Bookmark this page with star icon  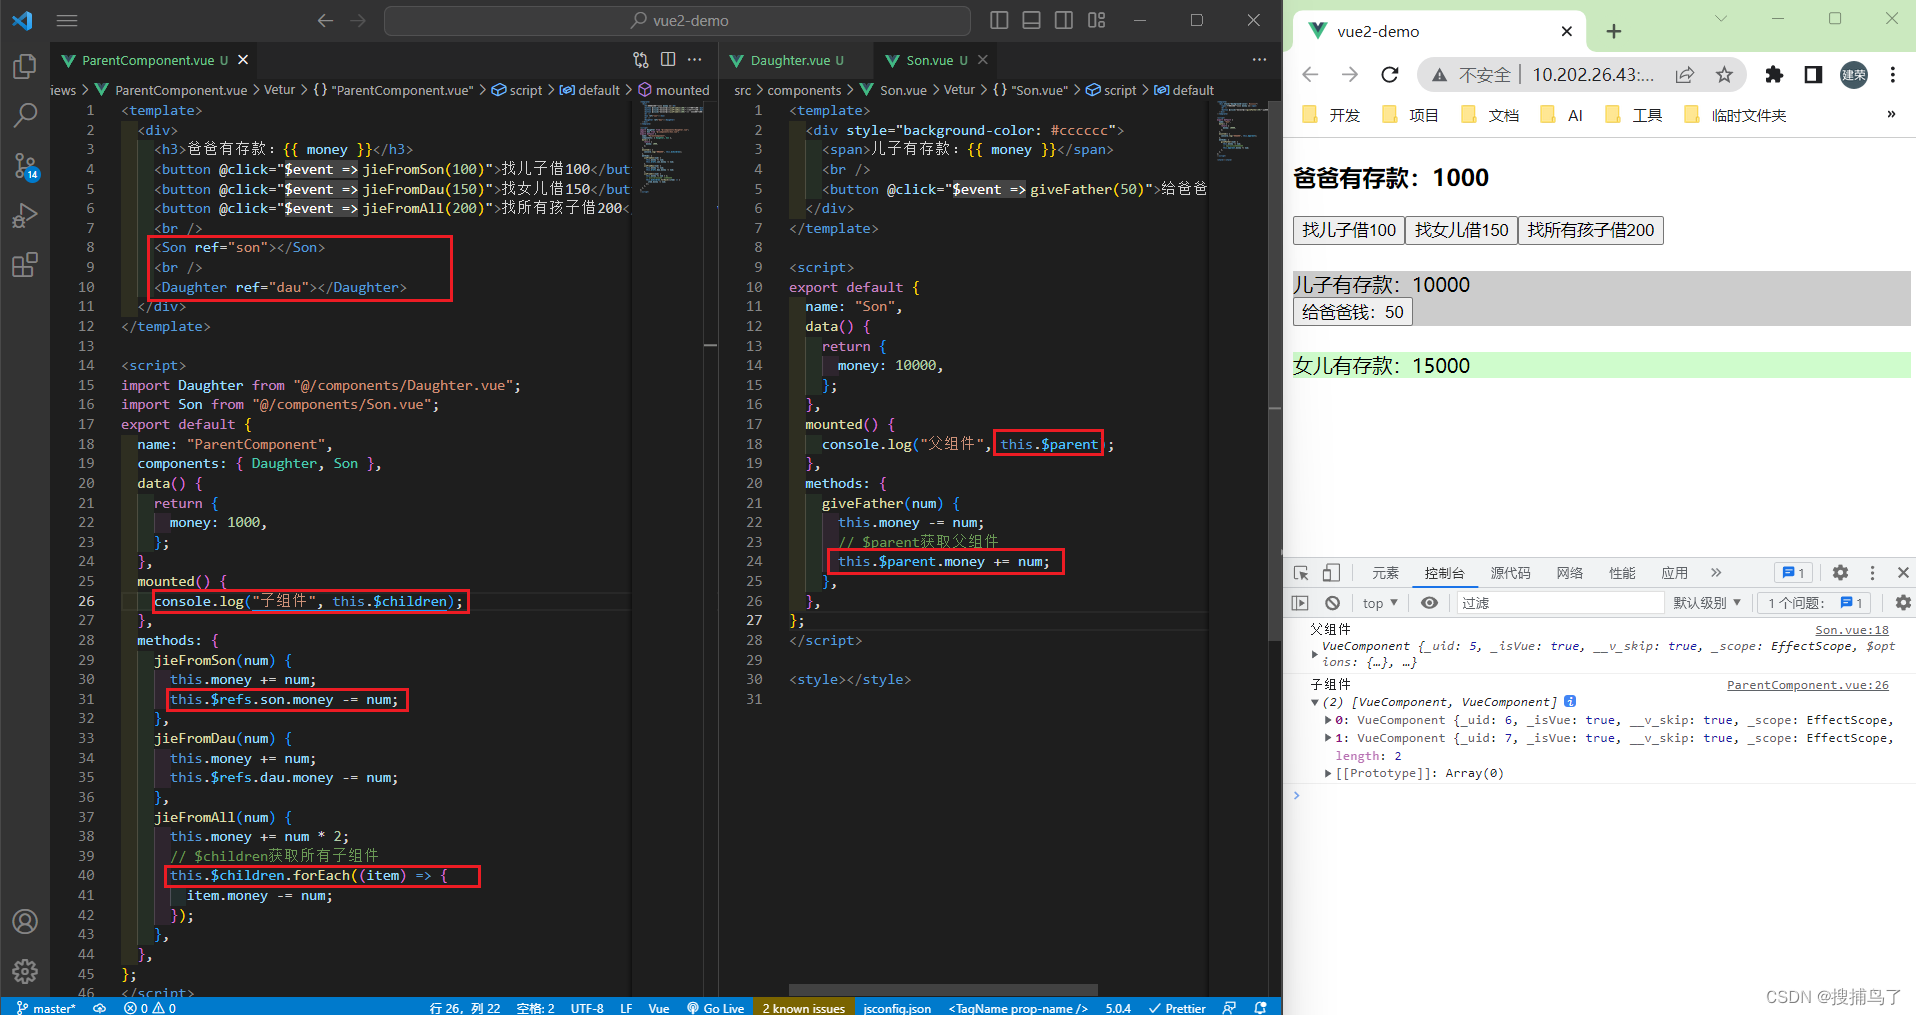pos(1724,75)
